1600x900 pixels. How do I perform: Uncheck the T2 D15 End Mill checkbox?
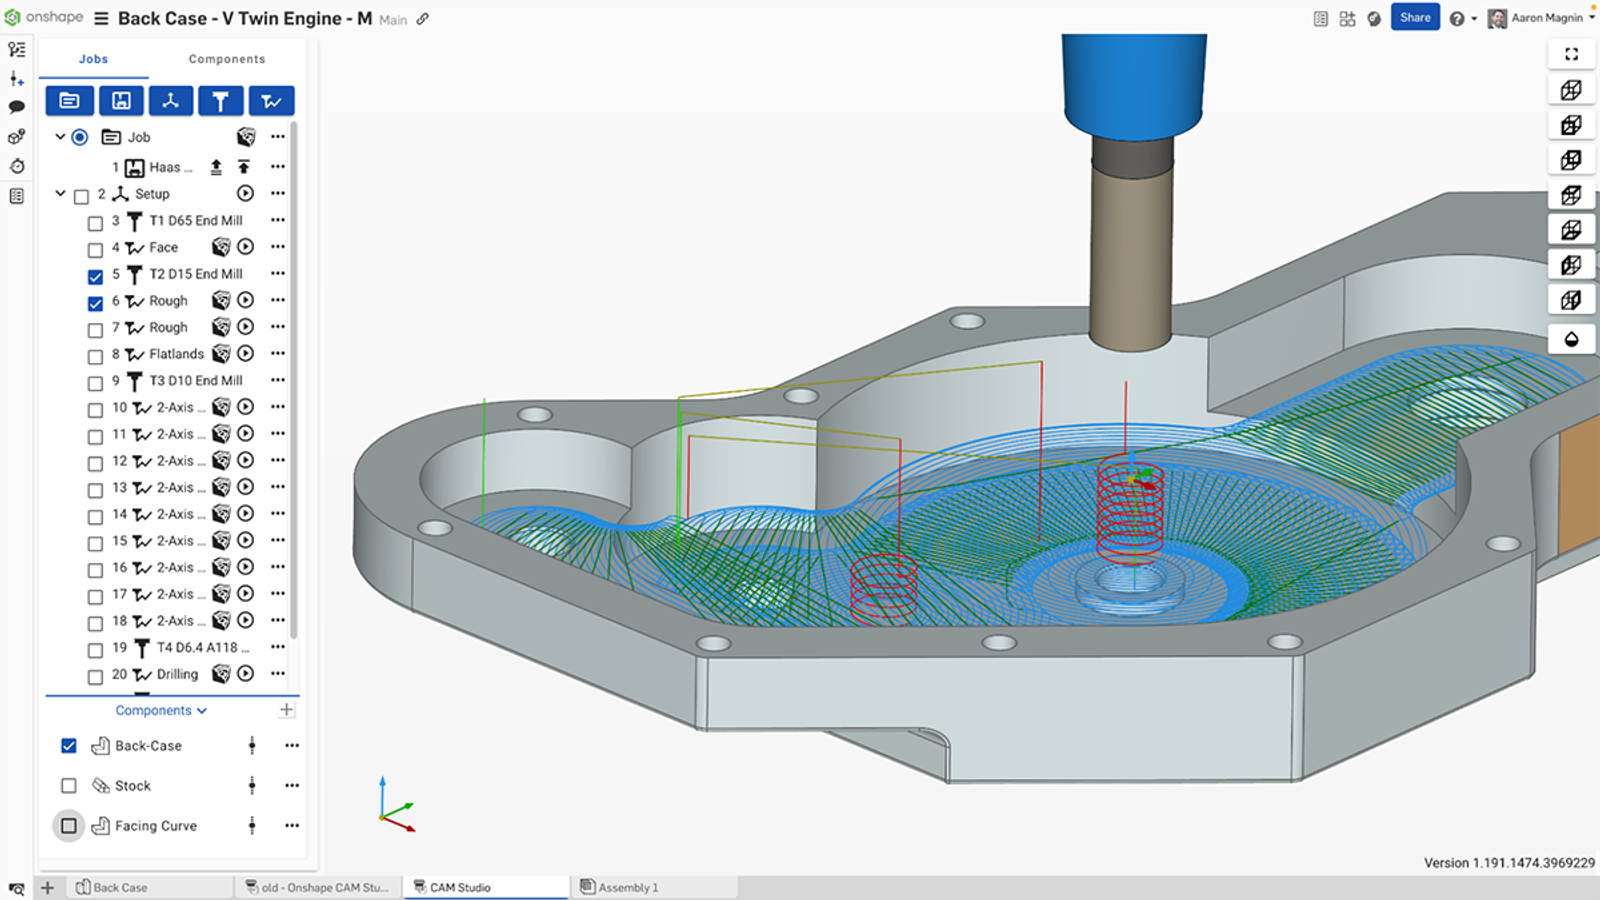point(95,276)
